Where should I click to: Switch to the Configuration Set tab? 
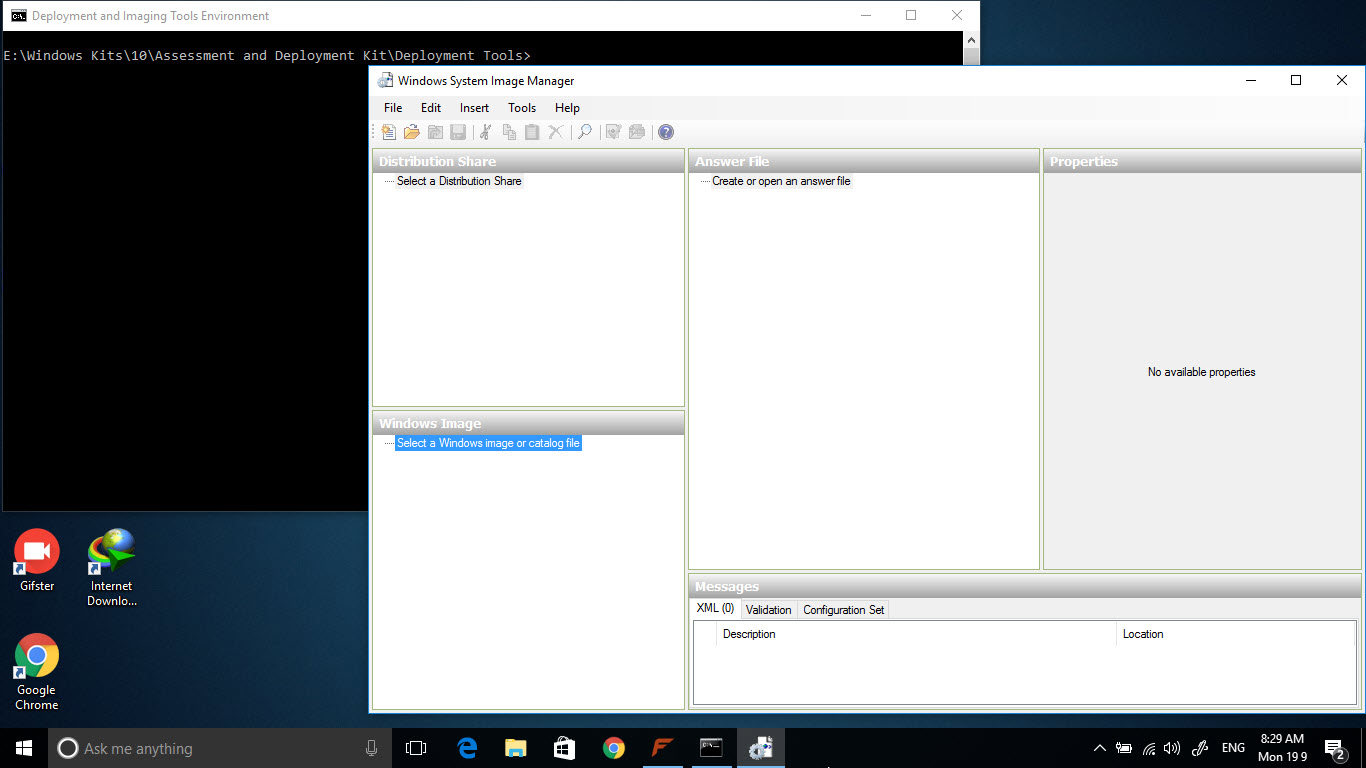pos(842,609)
